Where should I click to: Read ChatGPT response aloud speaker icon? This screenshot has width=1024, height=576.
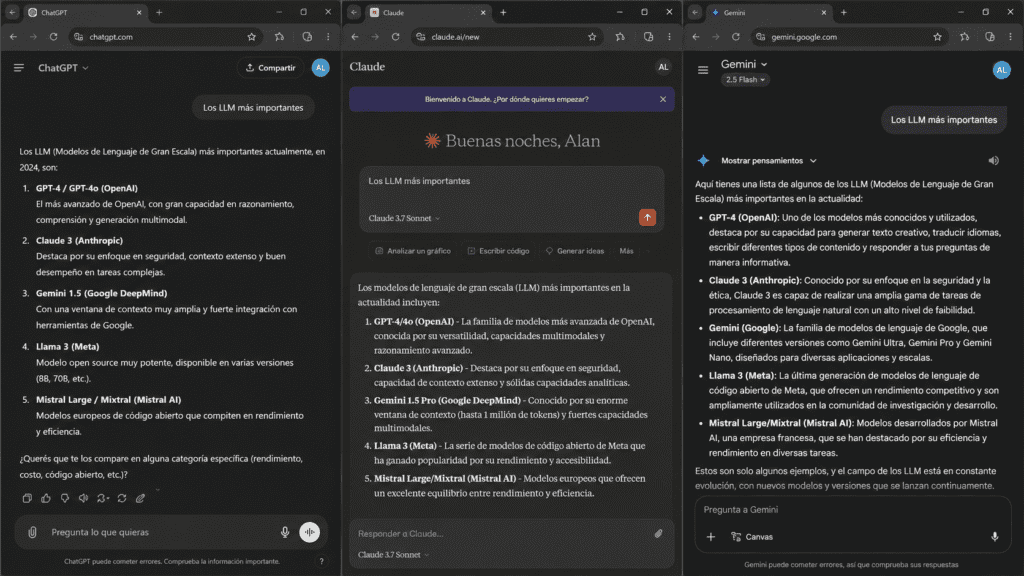coord(84,498)
